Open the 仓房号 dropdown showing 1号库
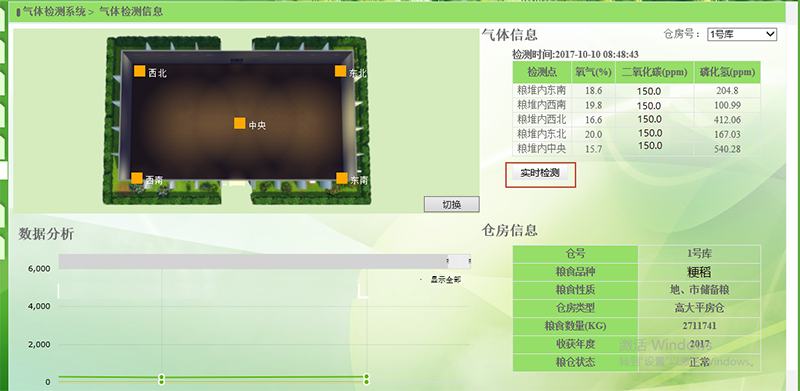The height and width of the screenshot is (391, 800). pos(742,35)
